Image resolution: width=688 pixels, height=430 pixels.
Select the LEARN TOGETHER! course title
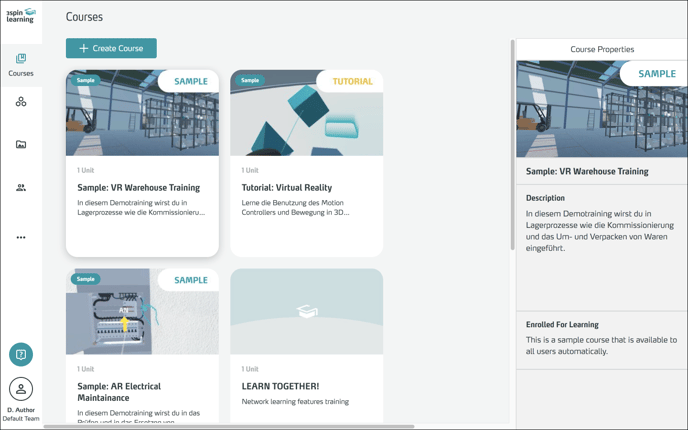(x=281, y=386)
